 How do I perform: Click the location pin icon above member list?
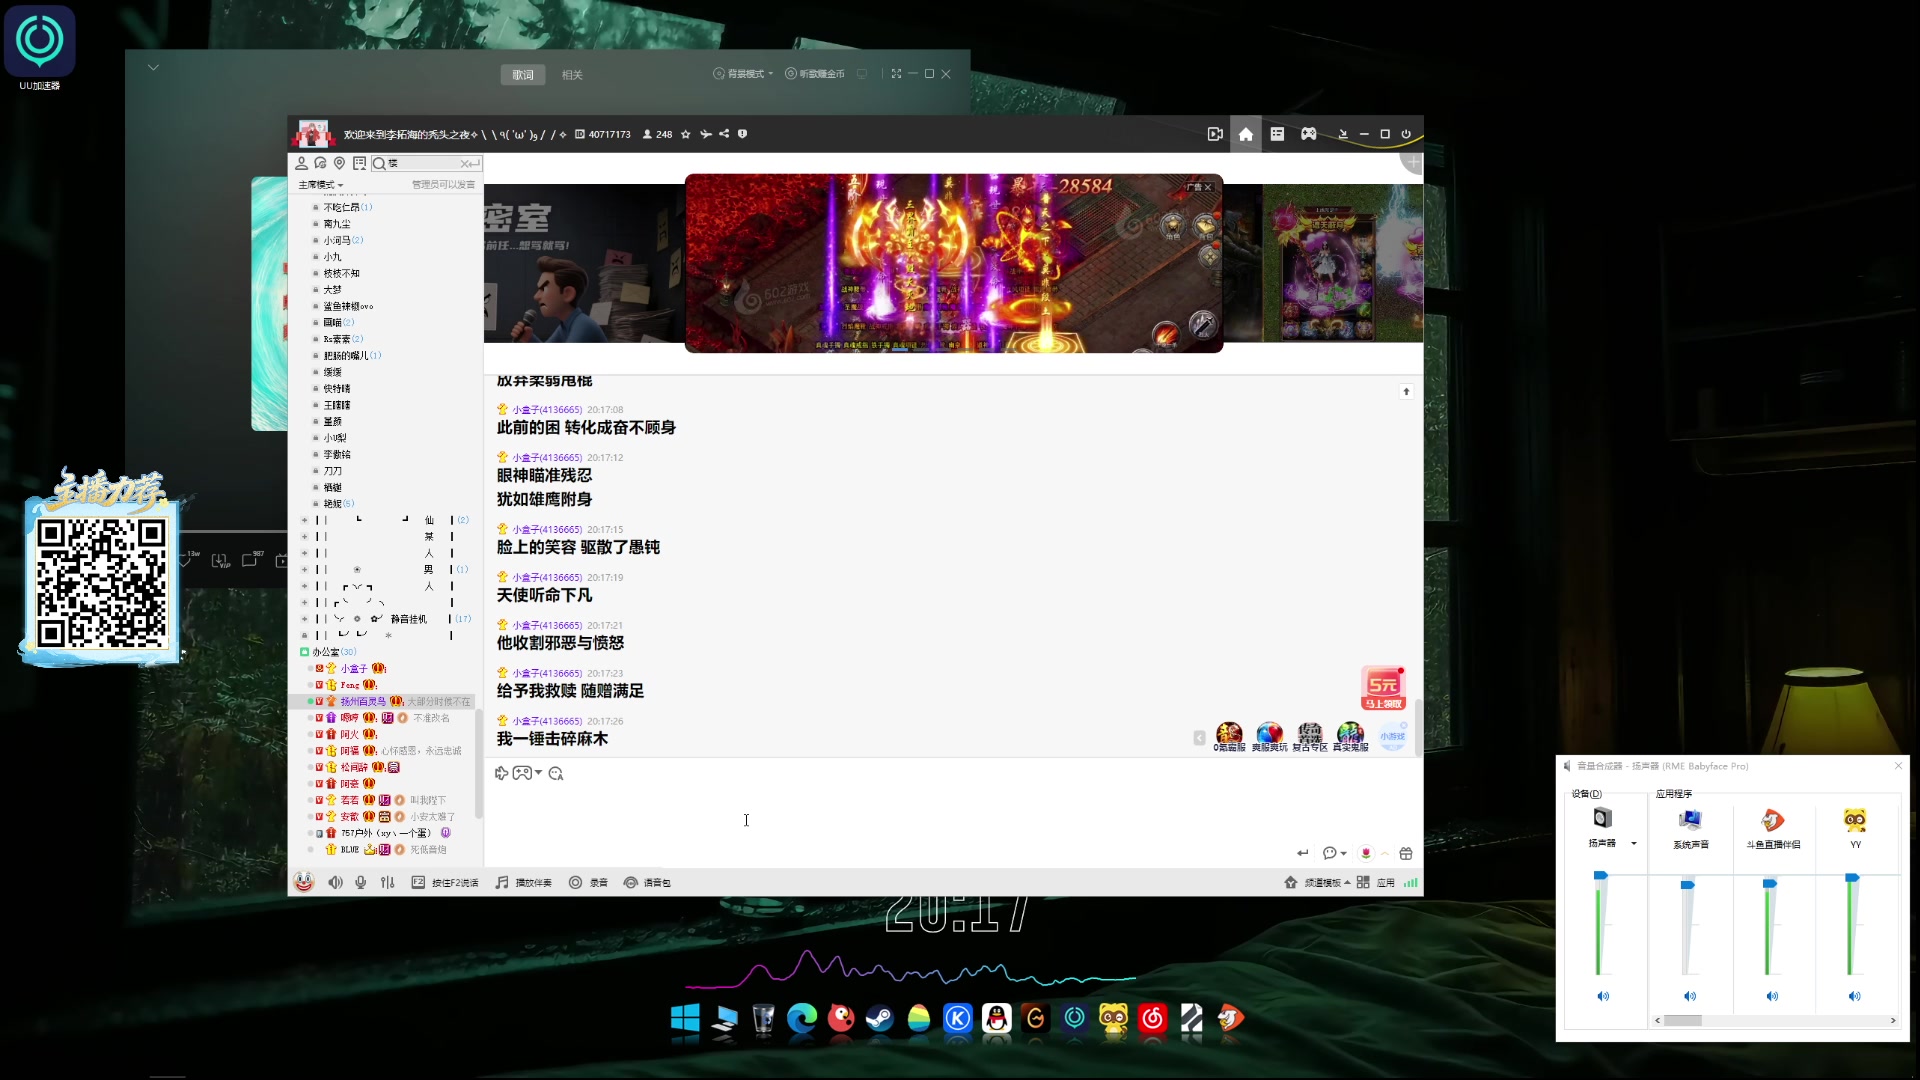pyautogui.click(x=339, y=163)
